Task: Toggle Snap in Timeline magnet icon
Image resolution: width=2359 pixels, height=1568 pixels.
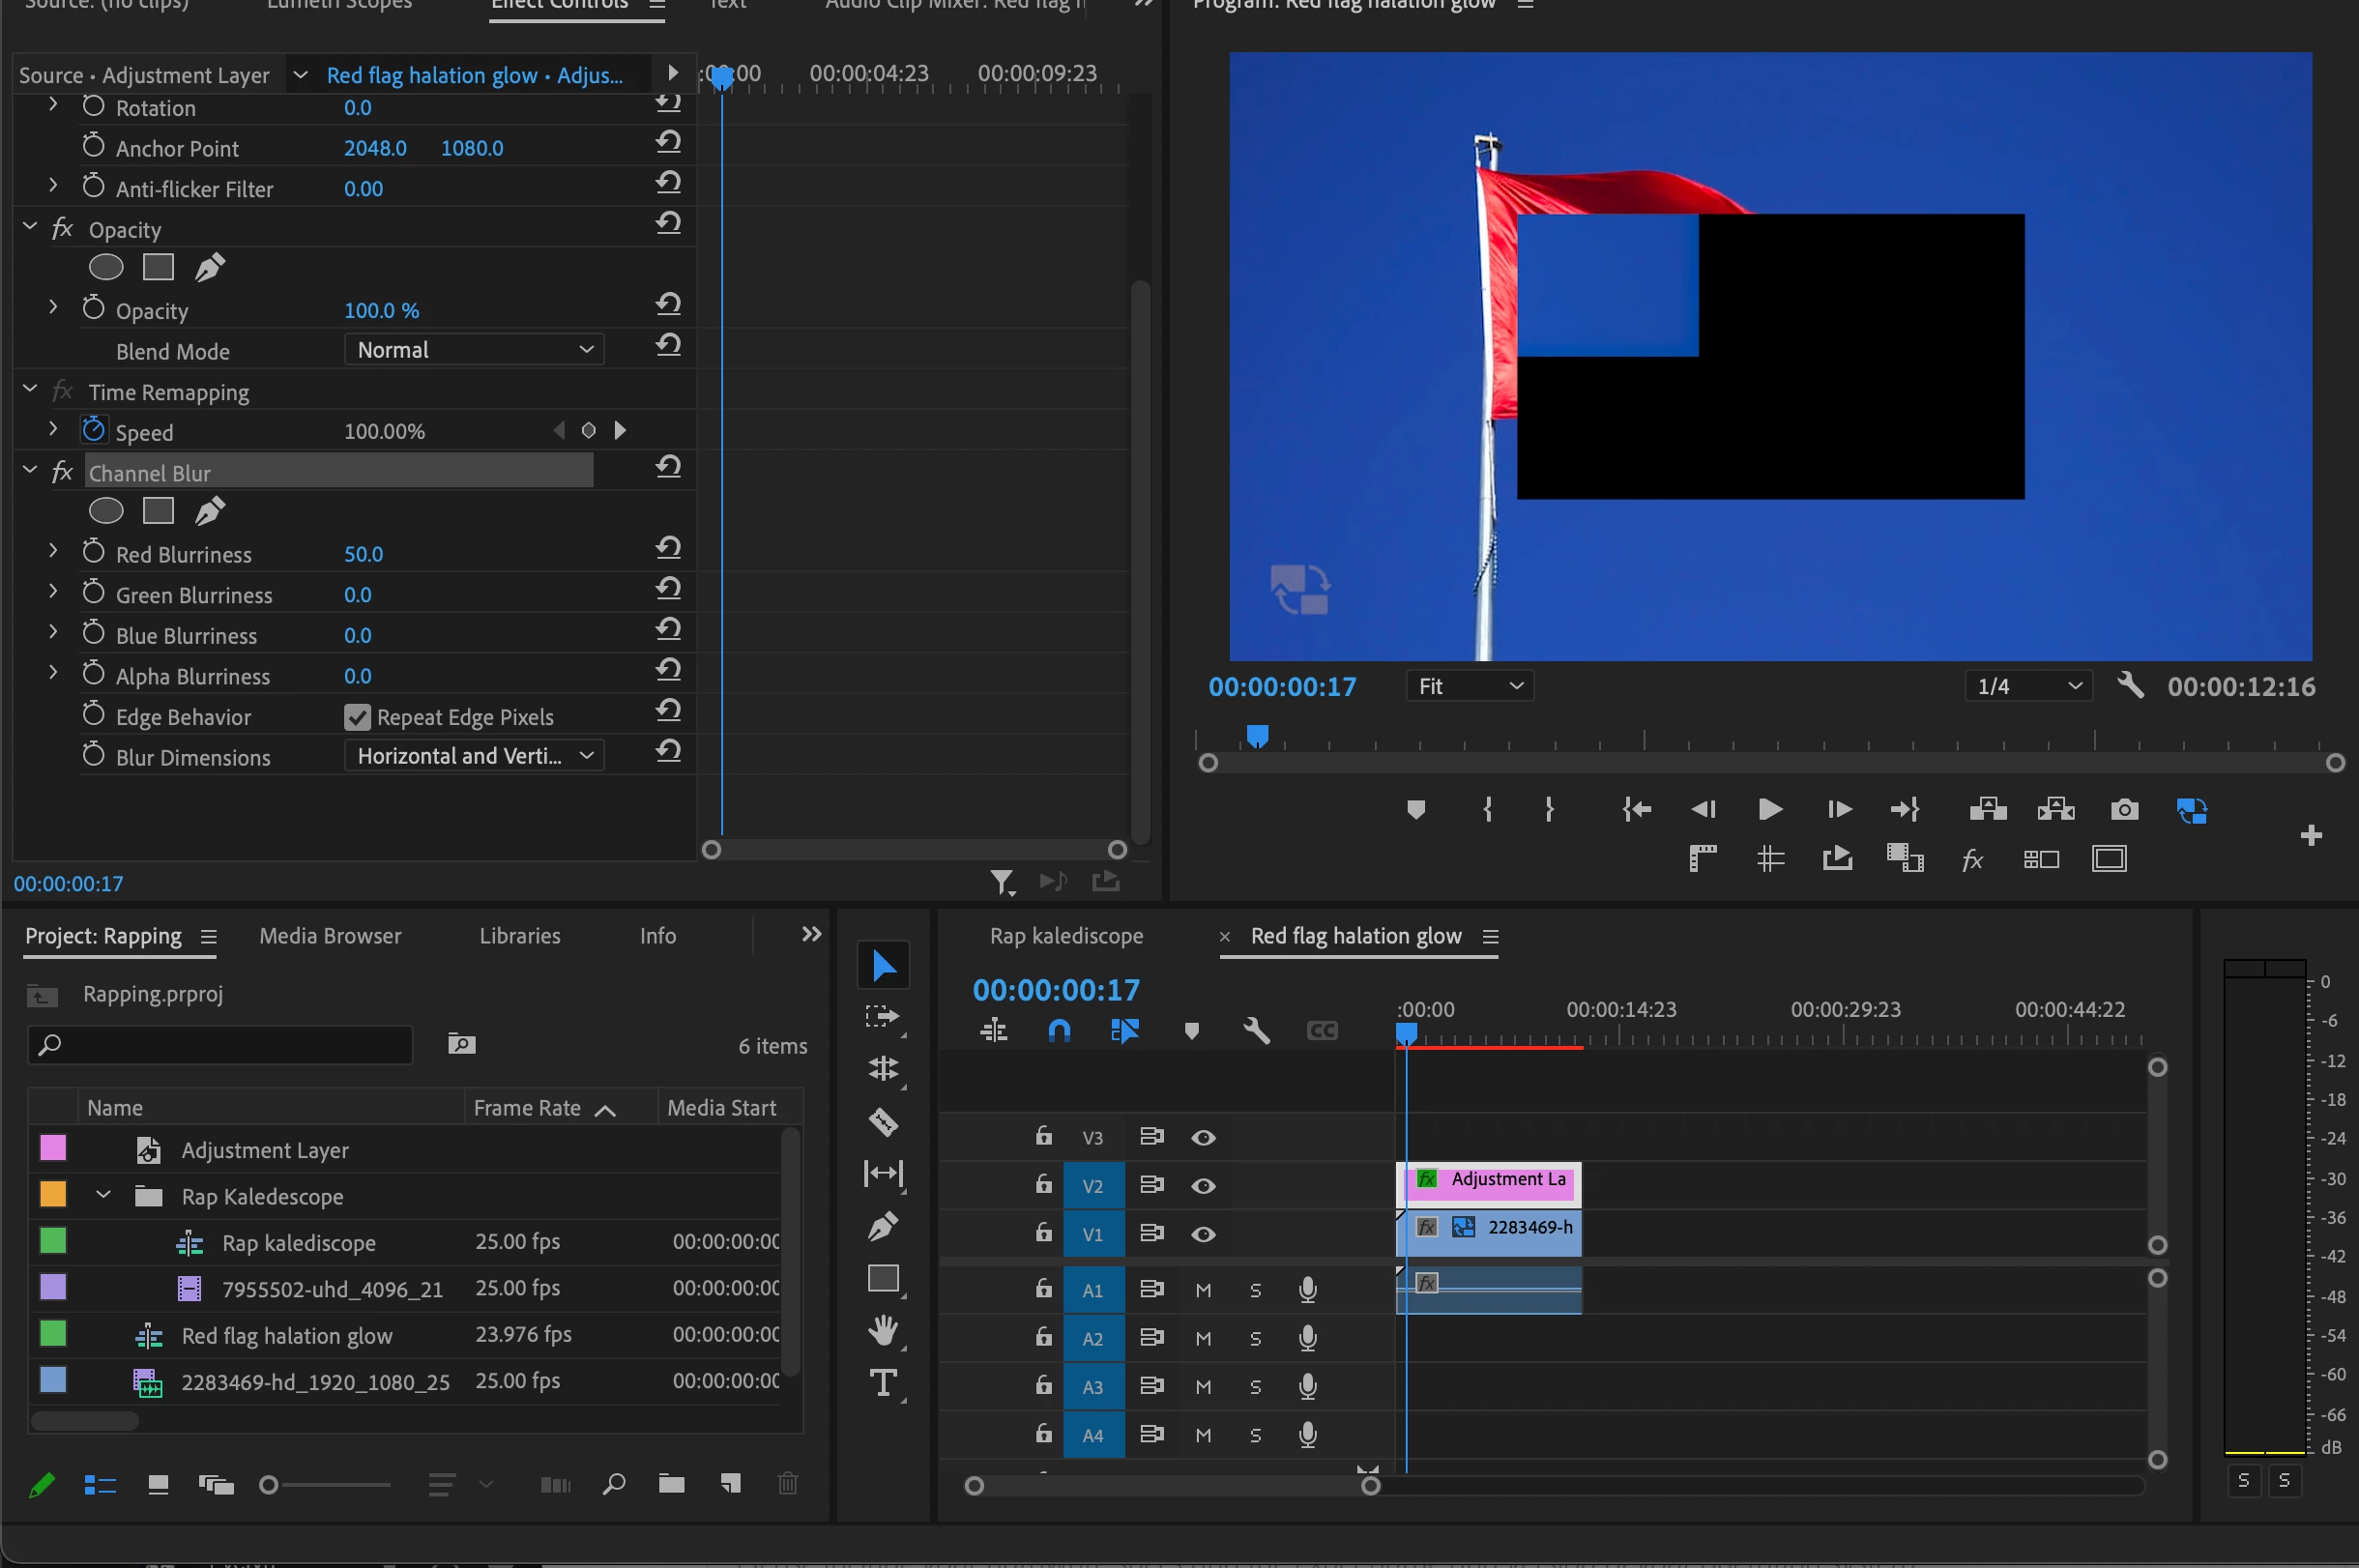Action: (x=1059, y=1030)
